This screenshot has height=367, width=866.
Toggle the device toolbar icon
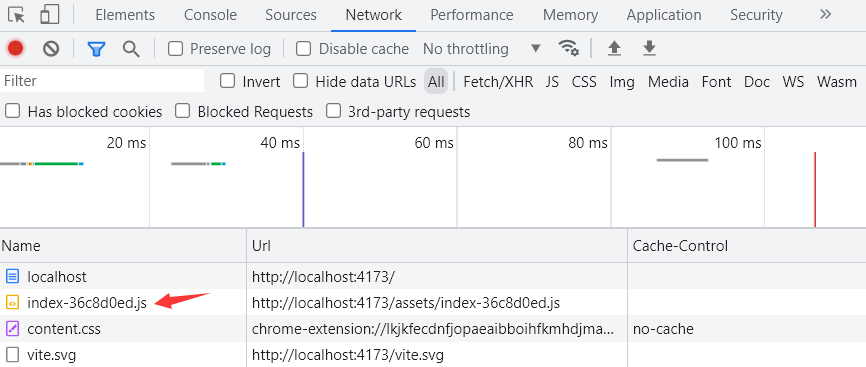tap(50, 15)
